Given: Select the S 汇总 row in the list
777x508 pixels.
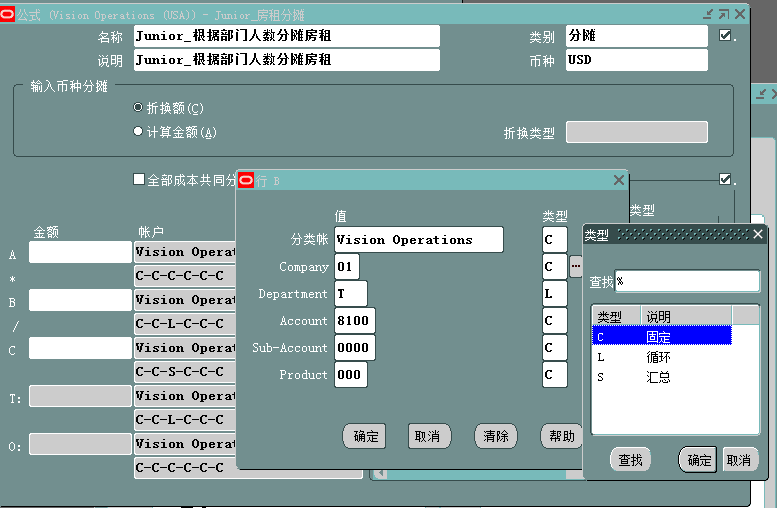Looking at the screenshot, I should [x=662, y=377].
